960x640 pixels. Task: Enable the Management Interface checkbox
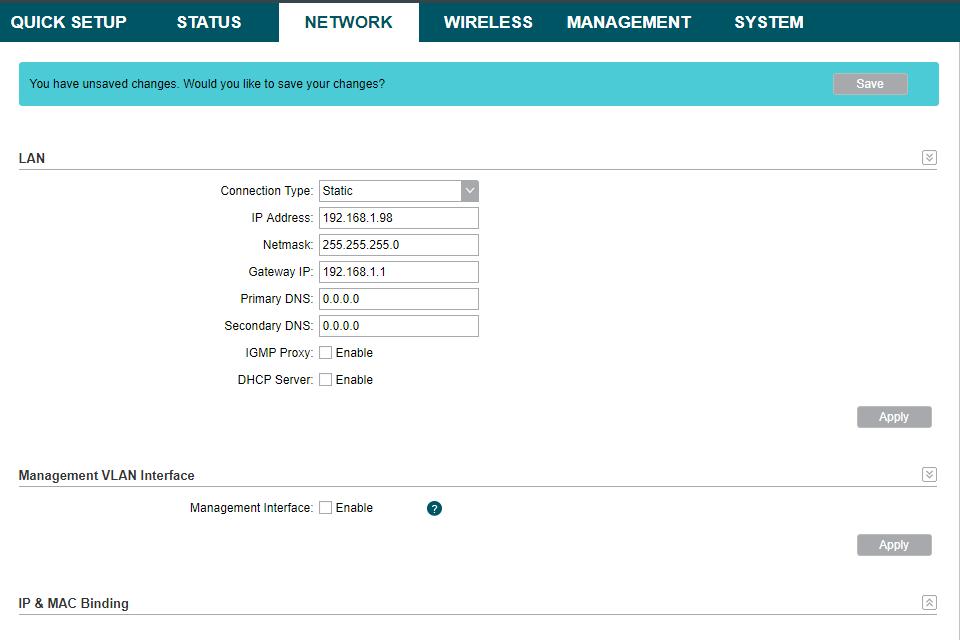326,508
